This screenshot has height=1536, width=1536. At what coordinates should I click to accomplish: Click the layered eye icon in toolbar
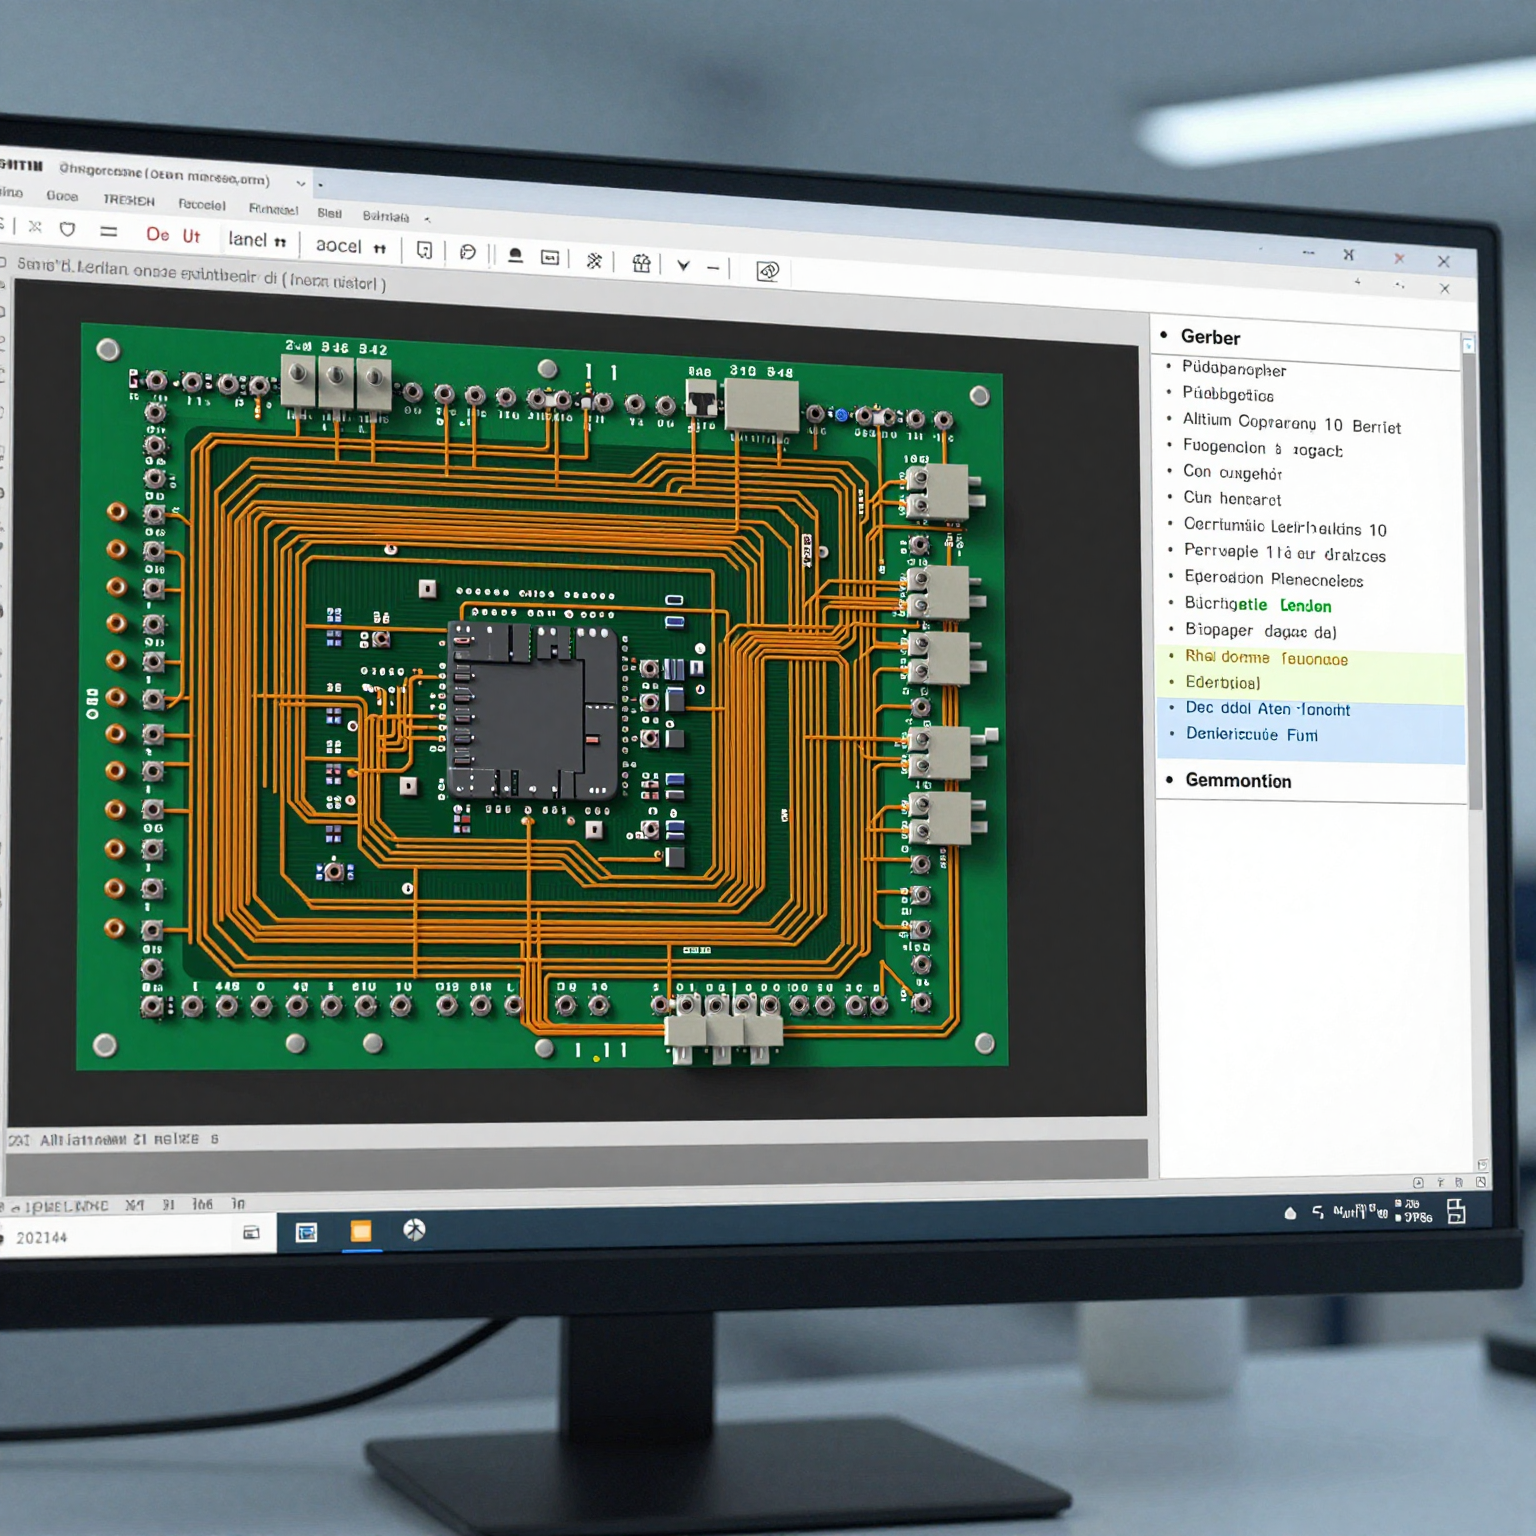click(x=767, y=271)
